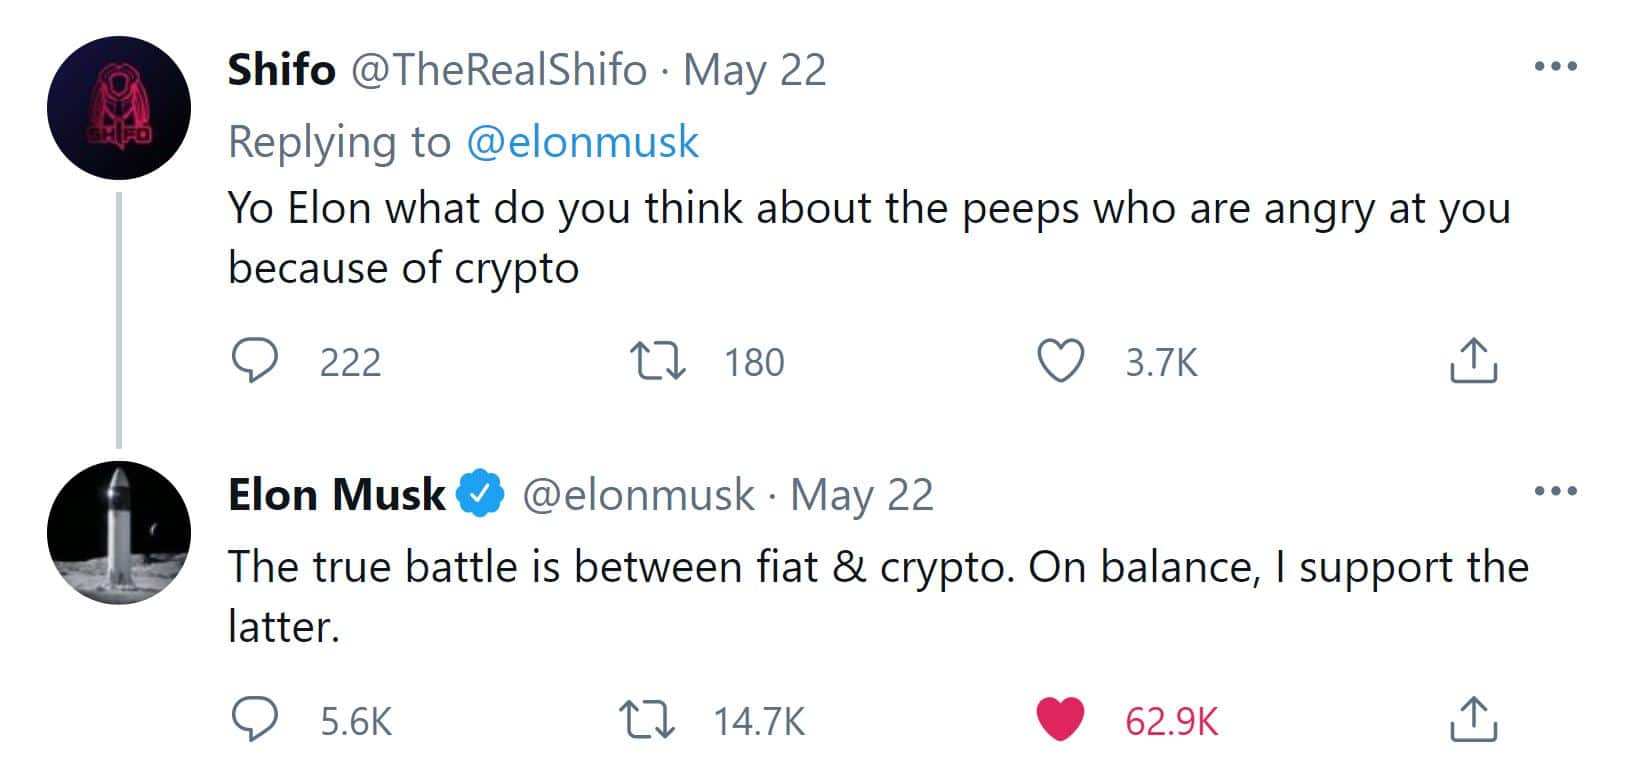The width and height of the screenshot is (1631, 784).
Task: Retweet Elon Musk's fiat & crypto tweet
Action: tap(646, 720)
